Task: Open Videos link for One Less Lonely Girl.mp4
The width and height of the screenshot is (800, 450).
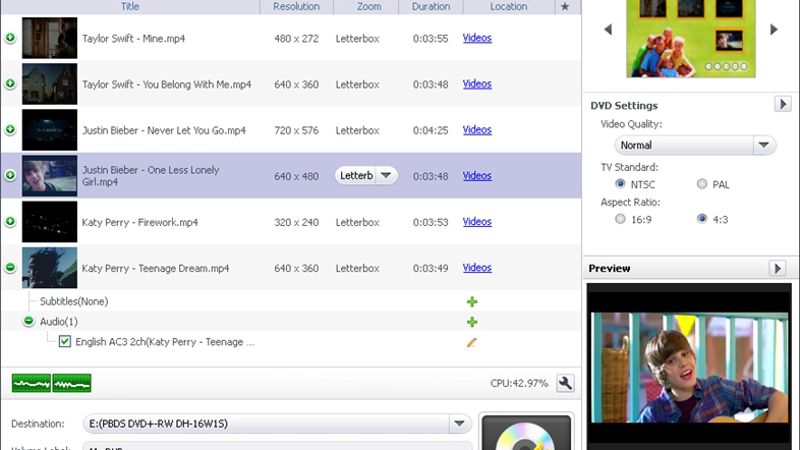Action: (x=477, y=176)
